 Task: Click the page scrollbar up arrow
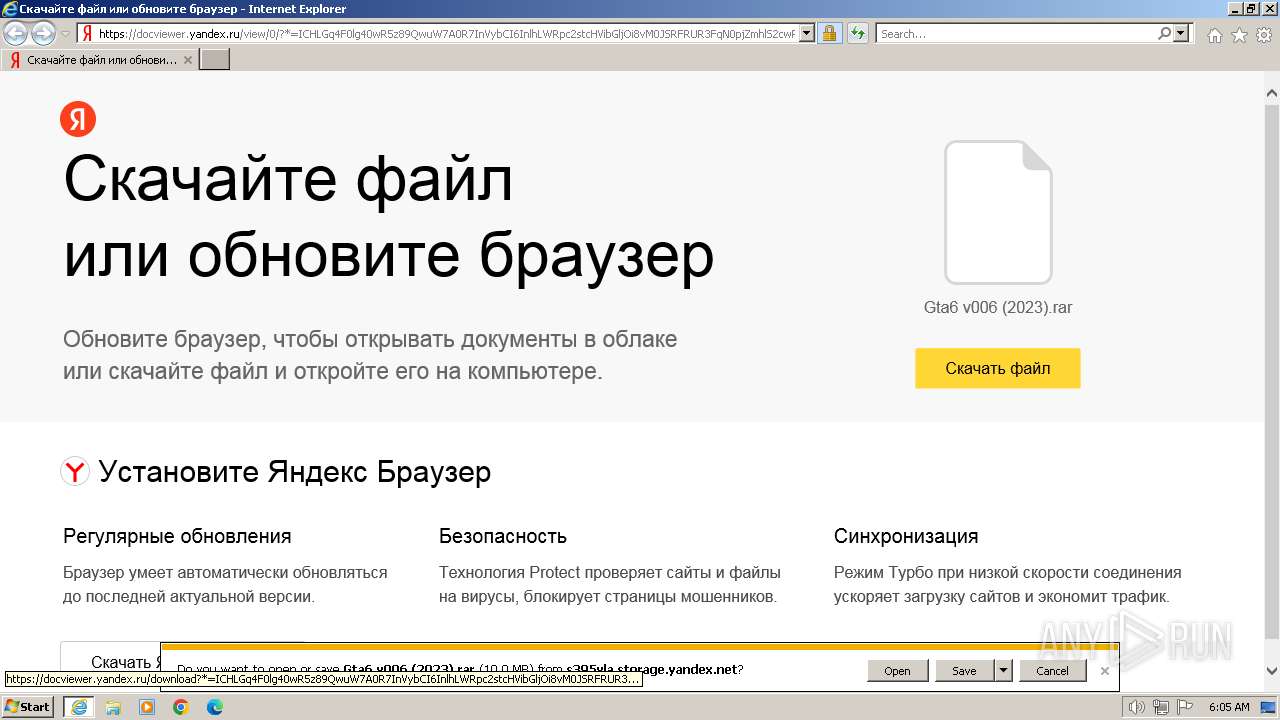[x=1272, y=93]
